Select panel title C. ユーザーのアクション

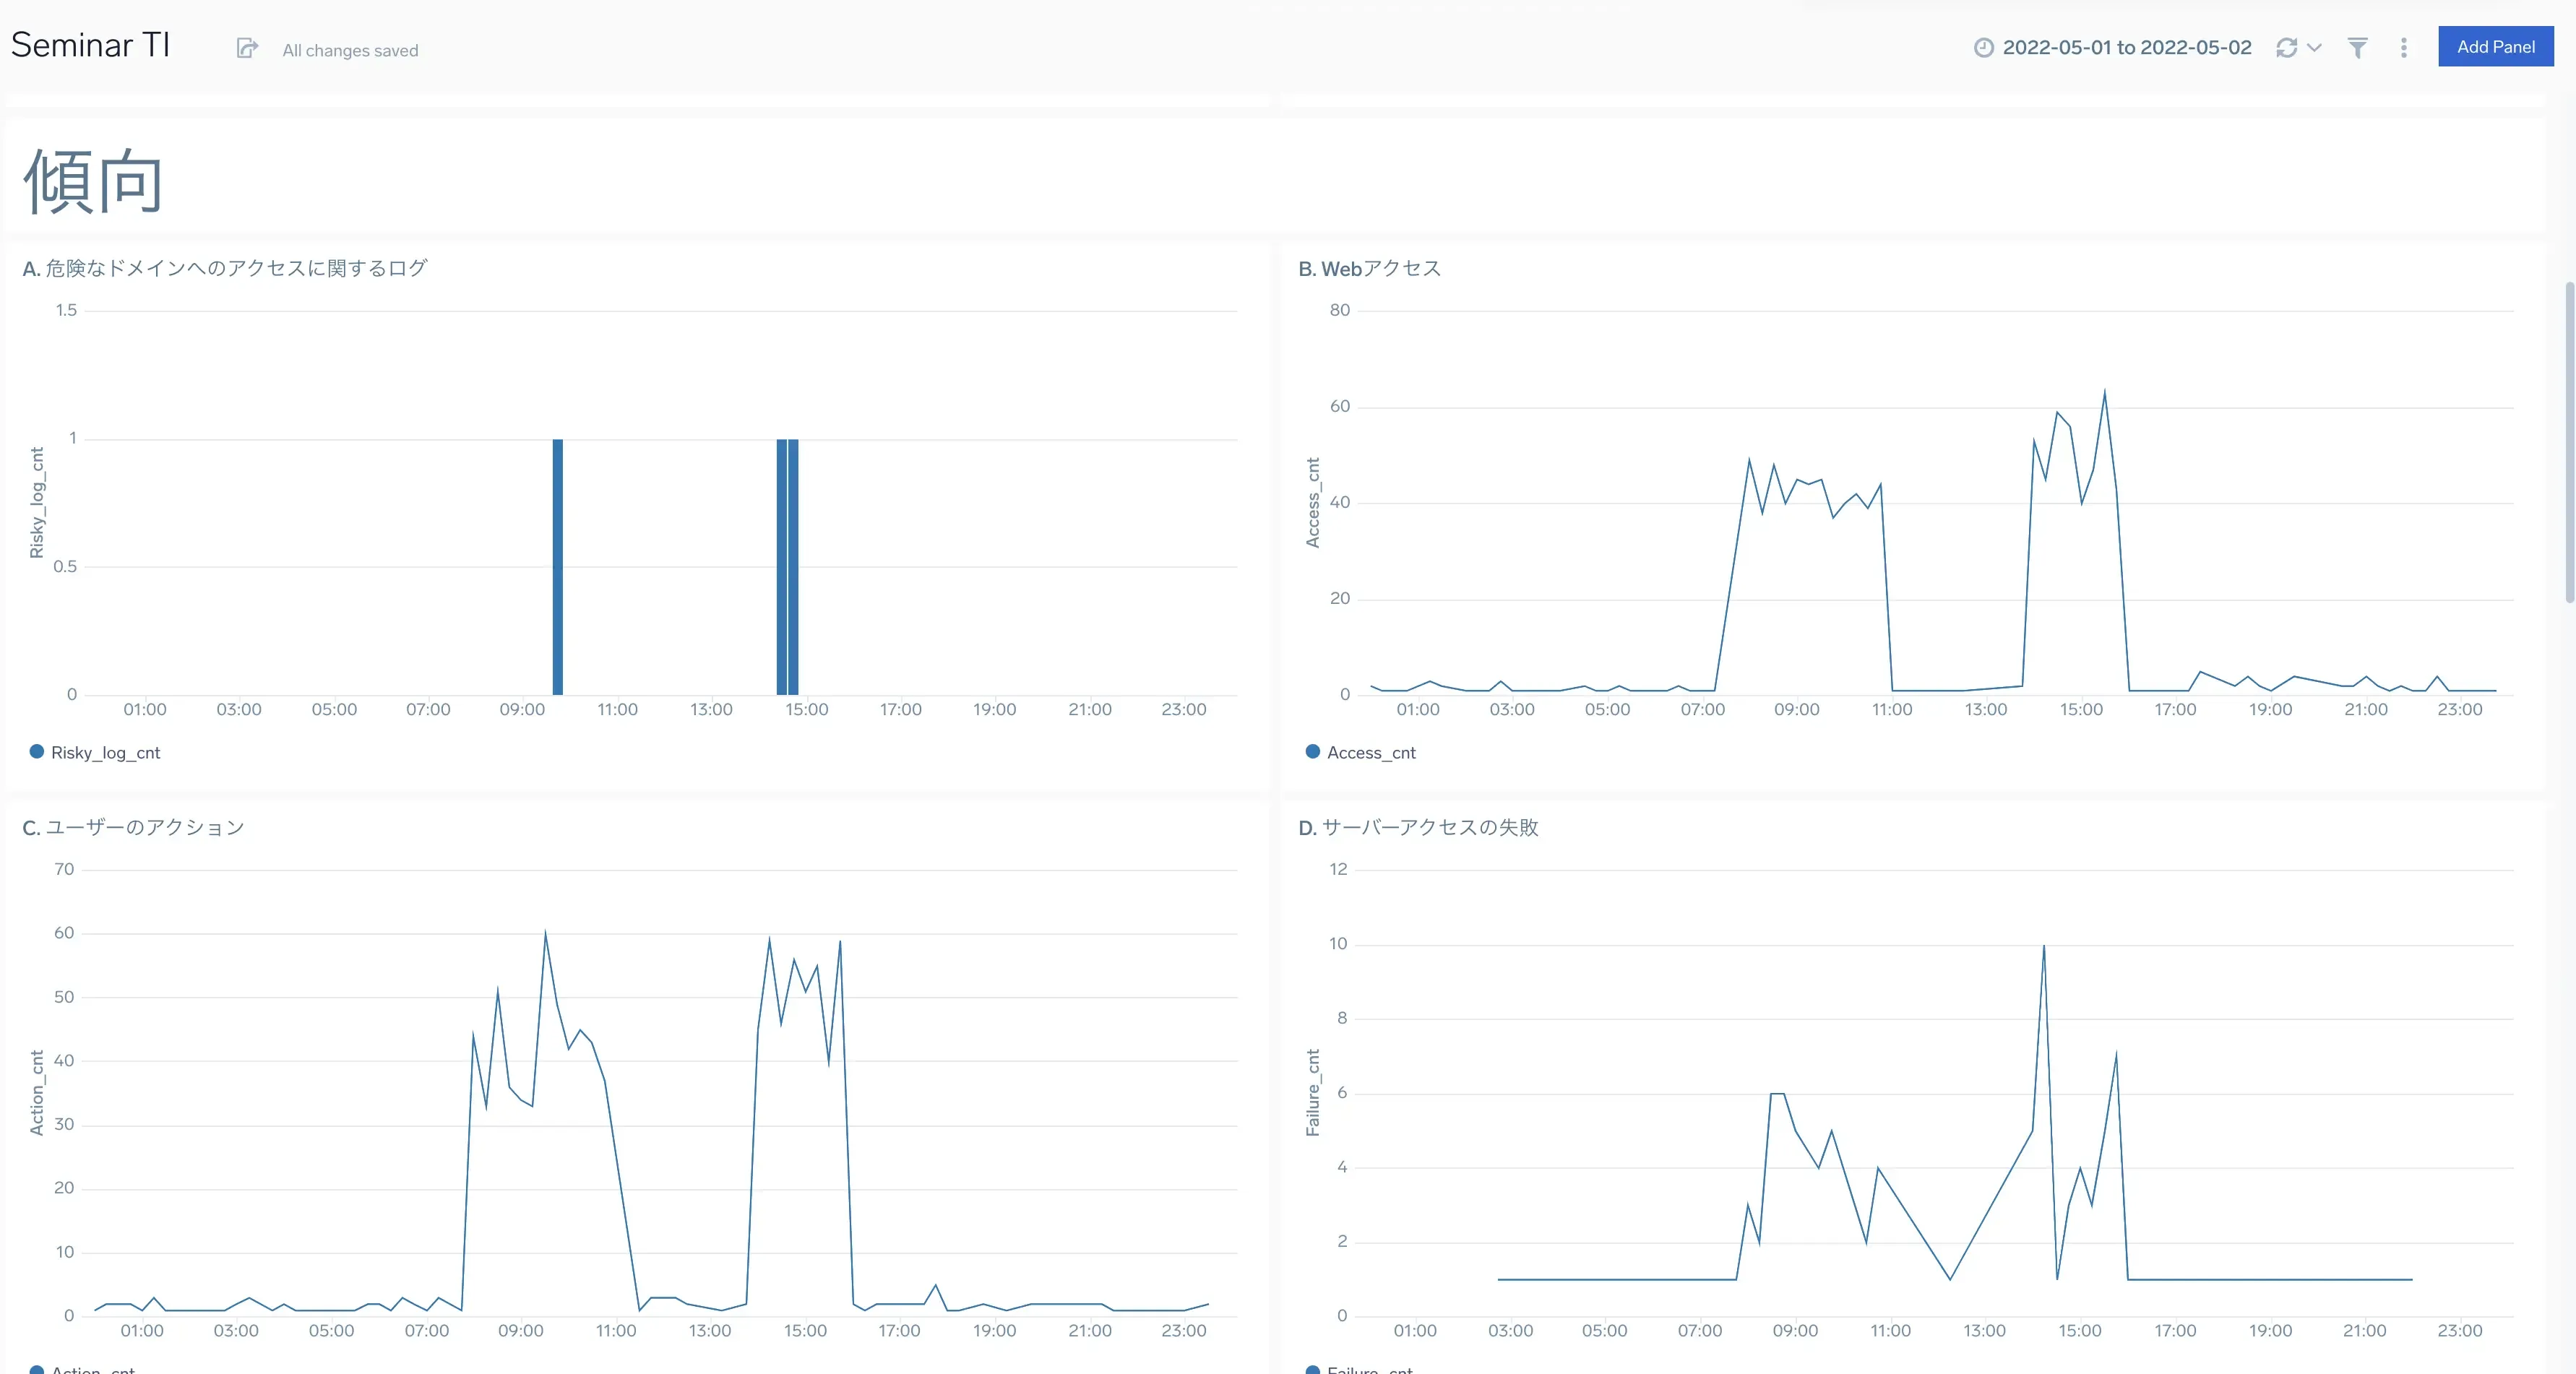(133, 827)
